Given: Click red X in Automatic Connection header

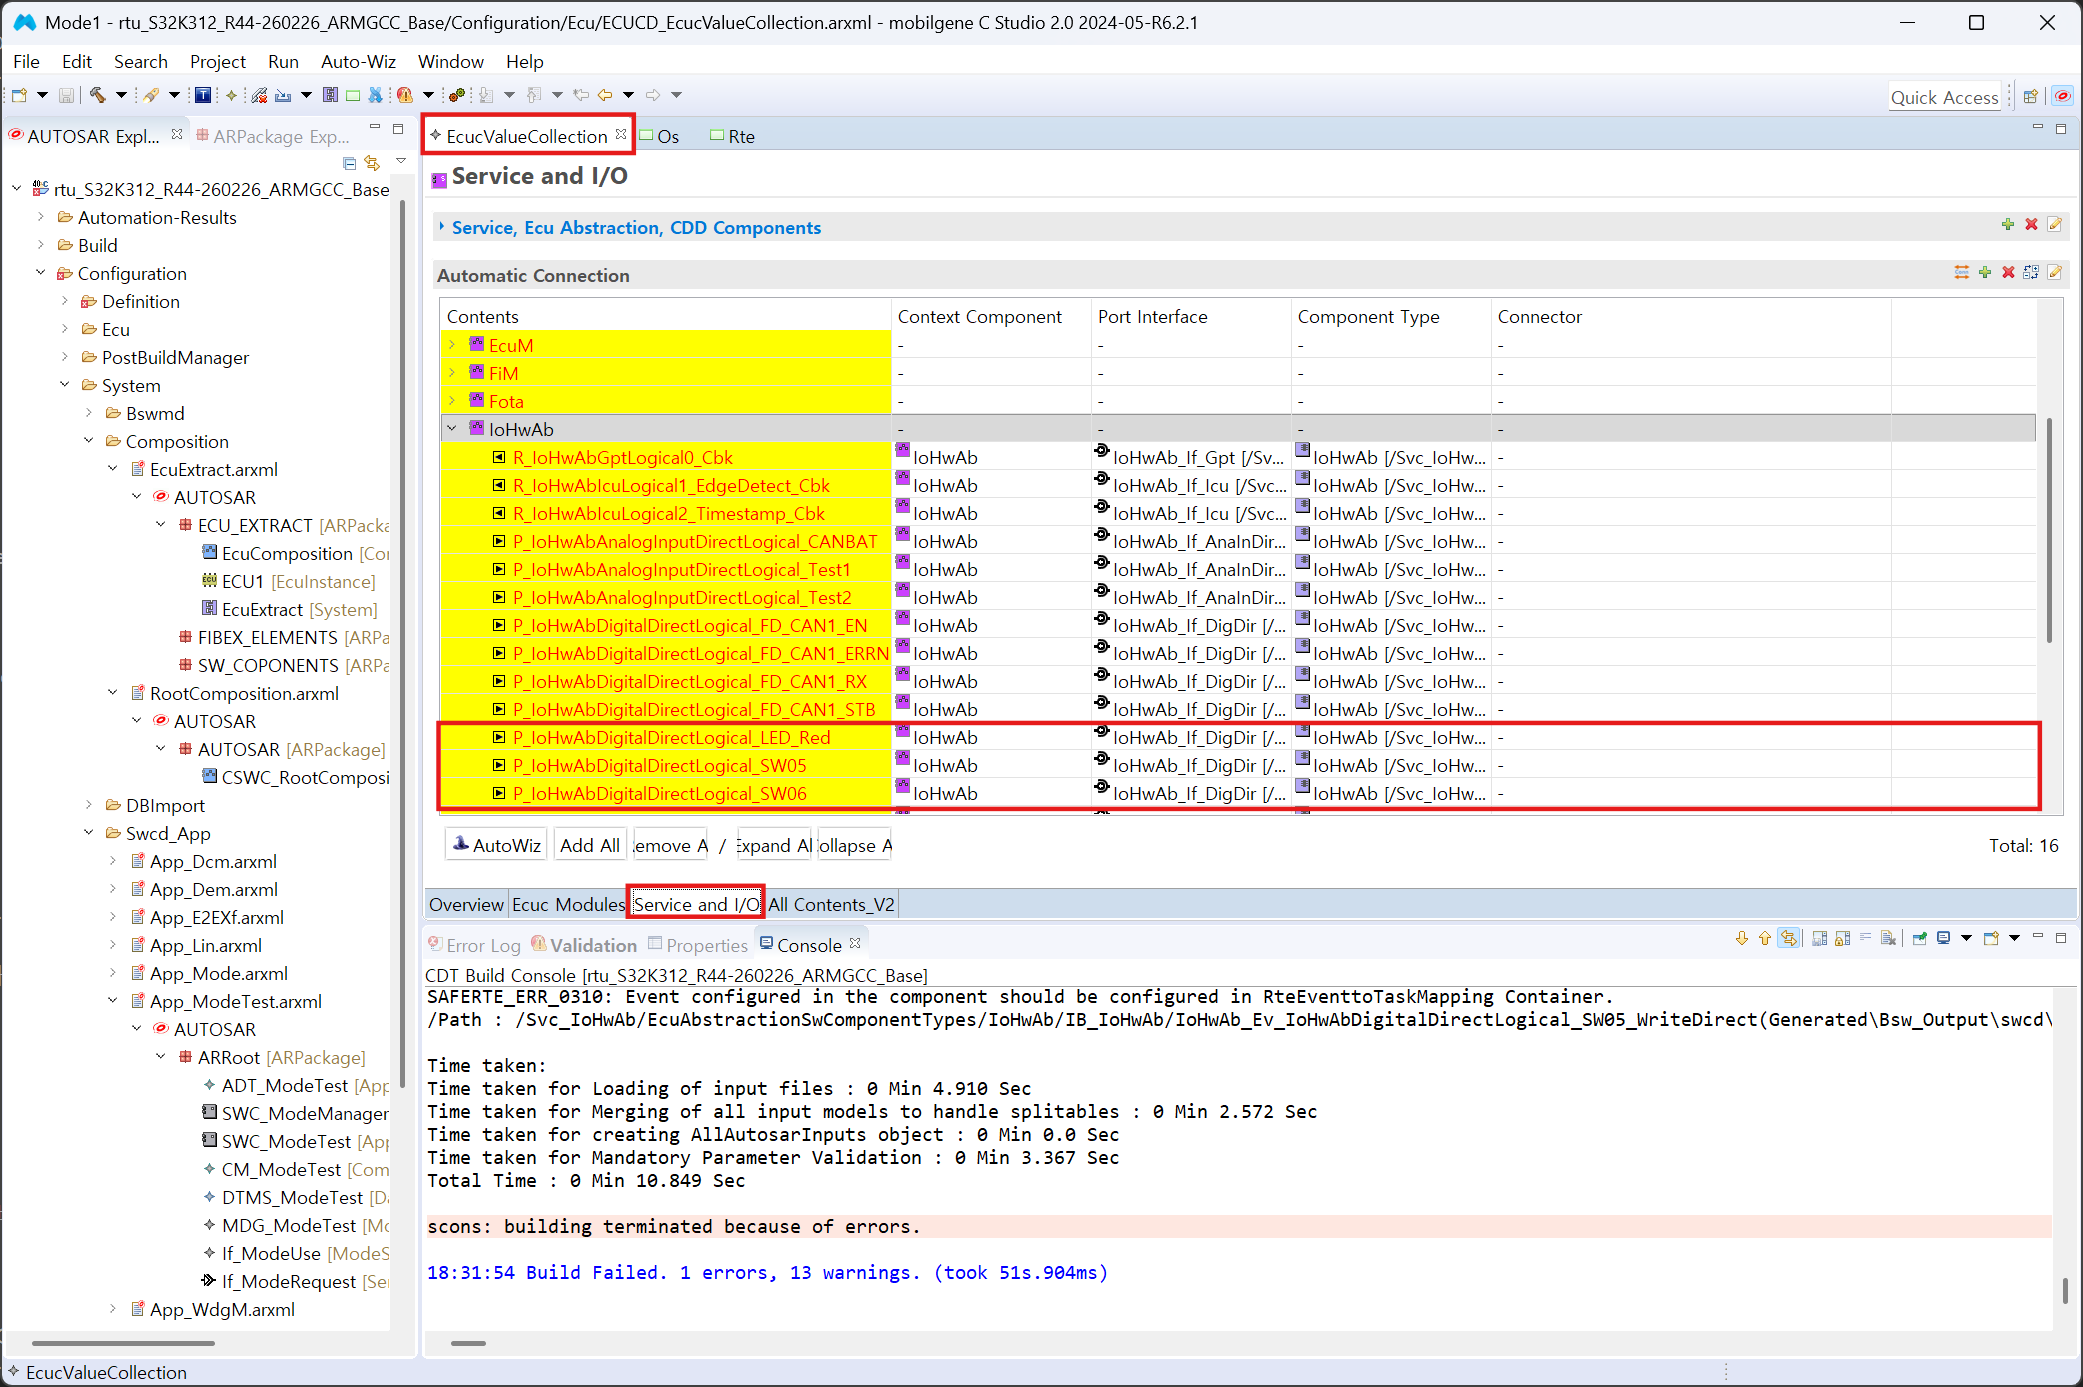Looking at the screenshot, I should click(2008, 272).
